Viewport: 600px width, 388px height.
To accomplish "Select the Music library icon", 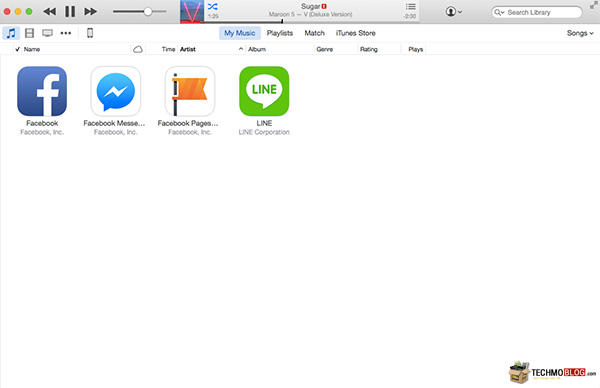I will (x=11, y=33).
